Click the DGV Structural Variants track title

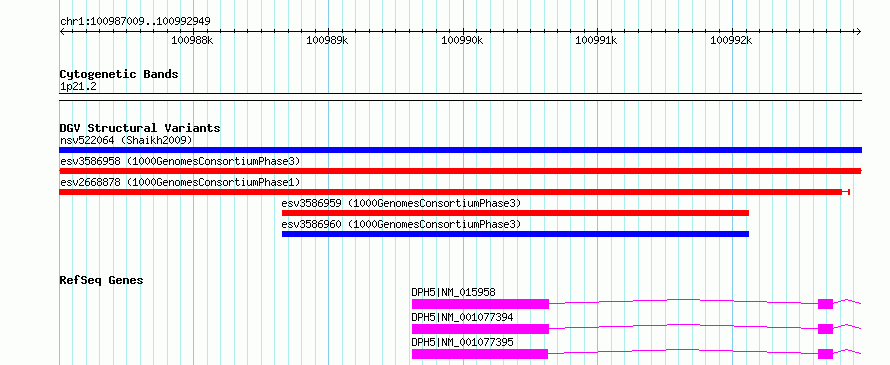(140, 128)
